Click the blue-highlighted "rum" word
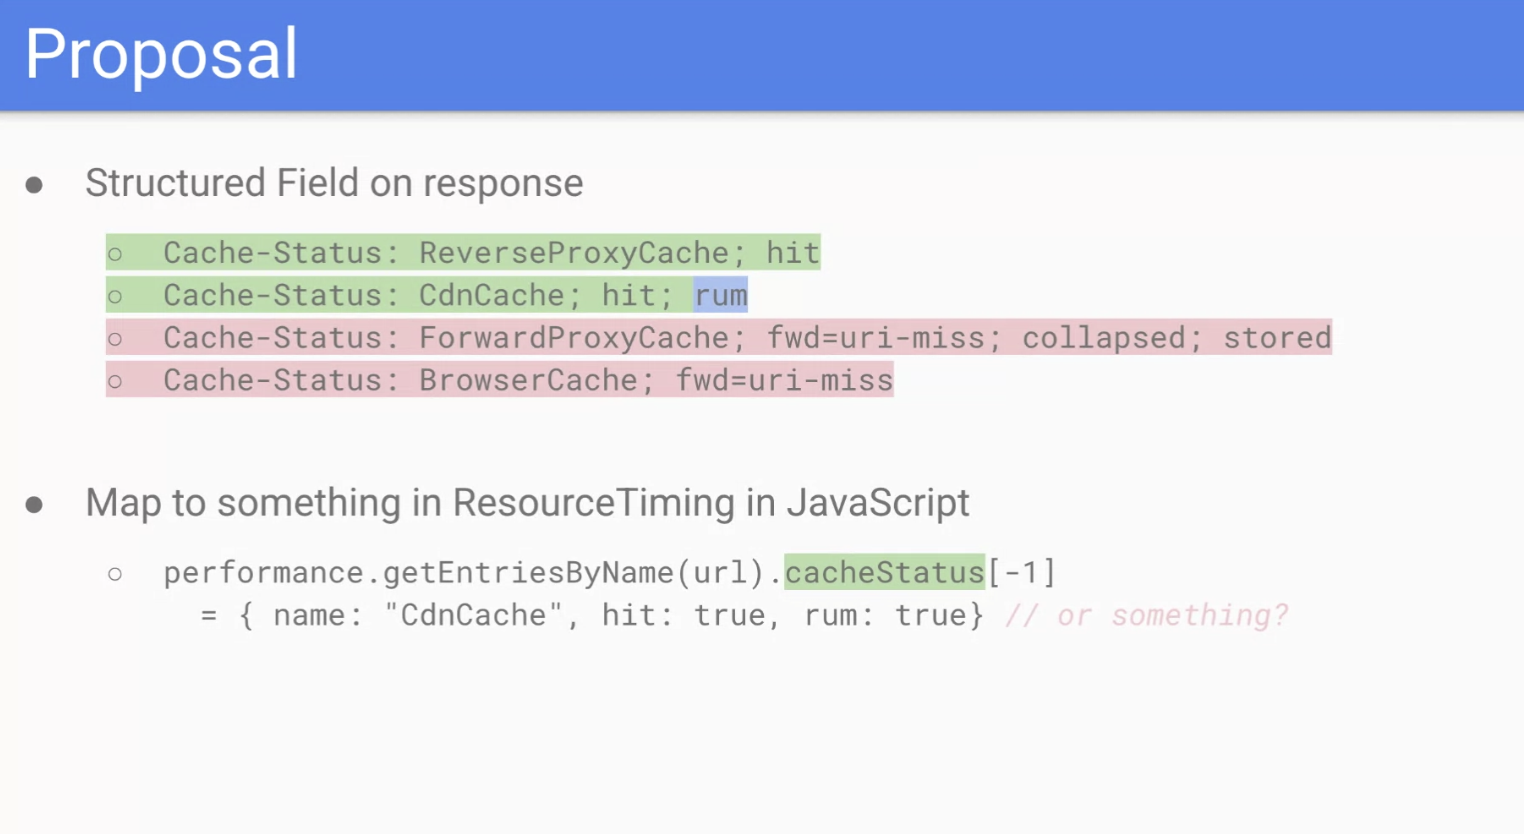1524x834 pixels. coord(721,295)
